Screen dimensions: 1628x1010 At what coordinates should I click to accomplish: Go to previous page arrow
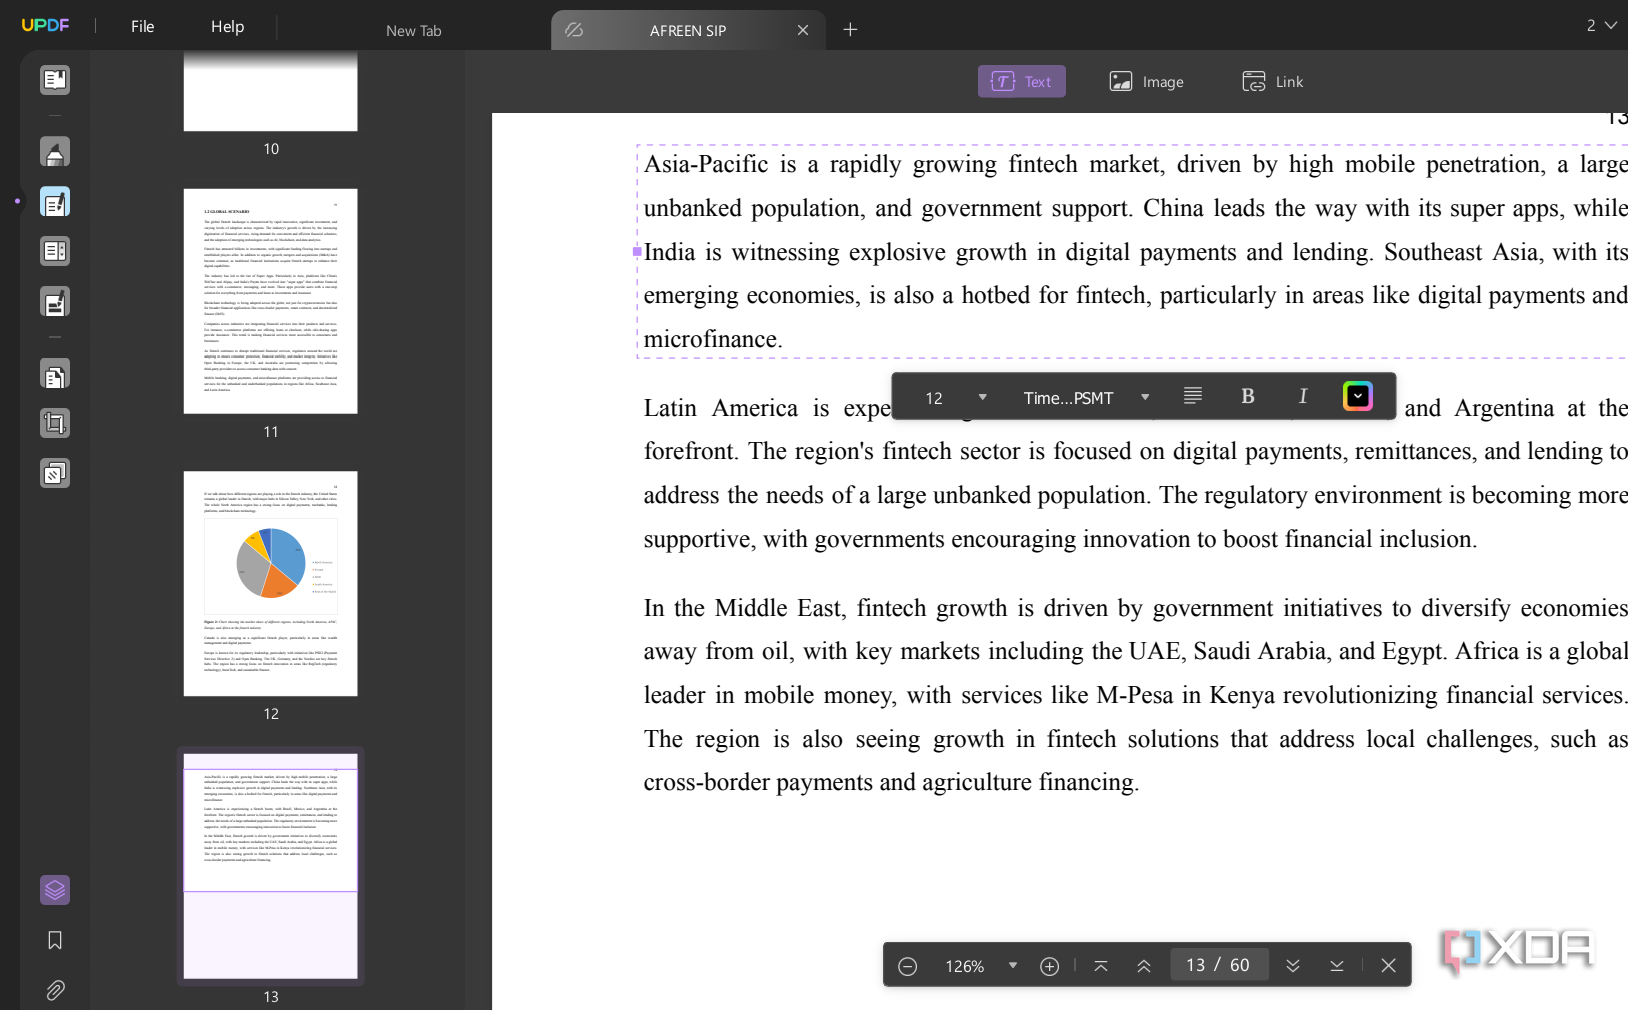pyautogui.click(x=1144, y=966)
